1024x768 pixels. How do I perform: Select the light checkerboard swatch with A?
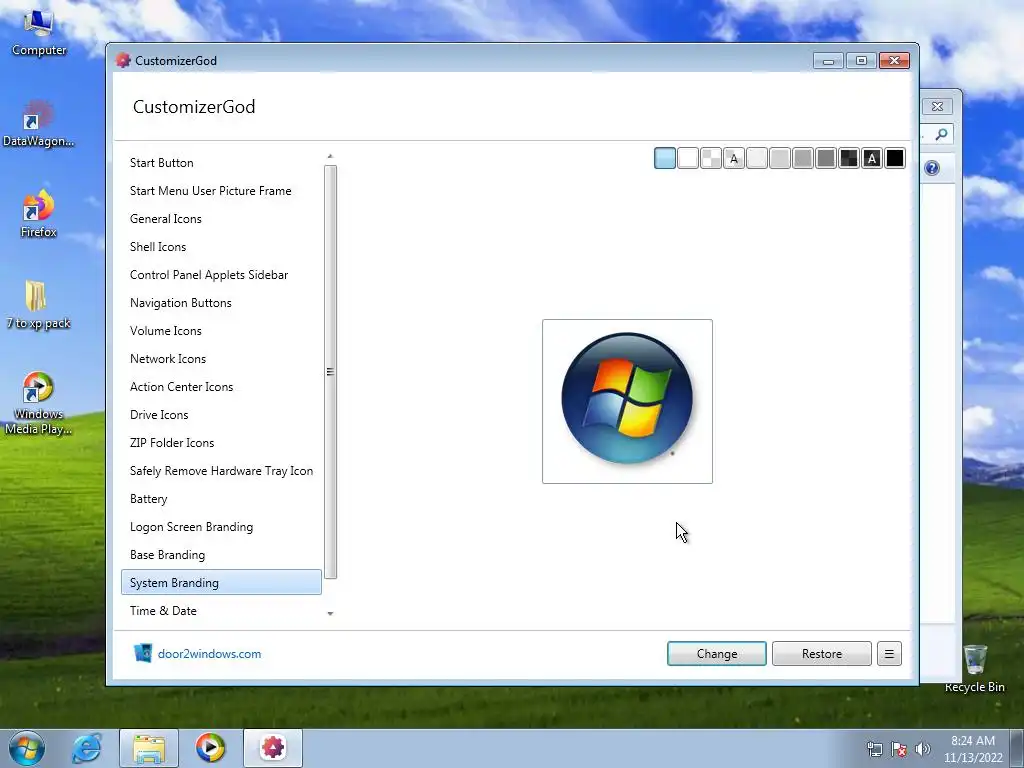734,158
